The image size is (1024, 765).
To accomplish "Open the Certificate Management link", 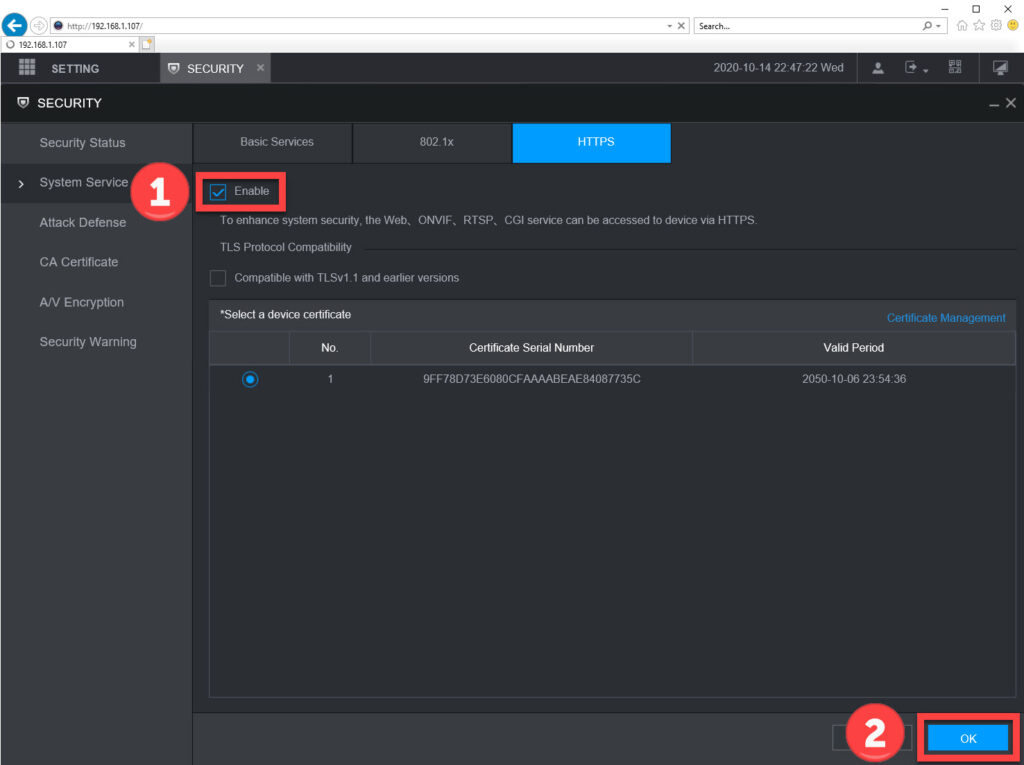I will click(x=945, y=318).
